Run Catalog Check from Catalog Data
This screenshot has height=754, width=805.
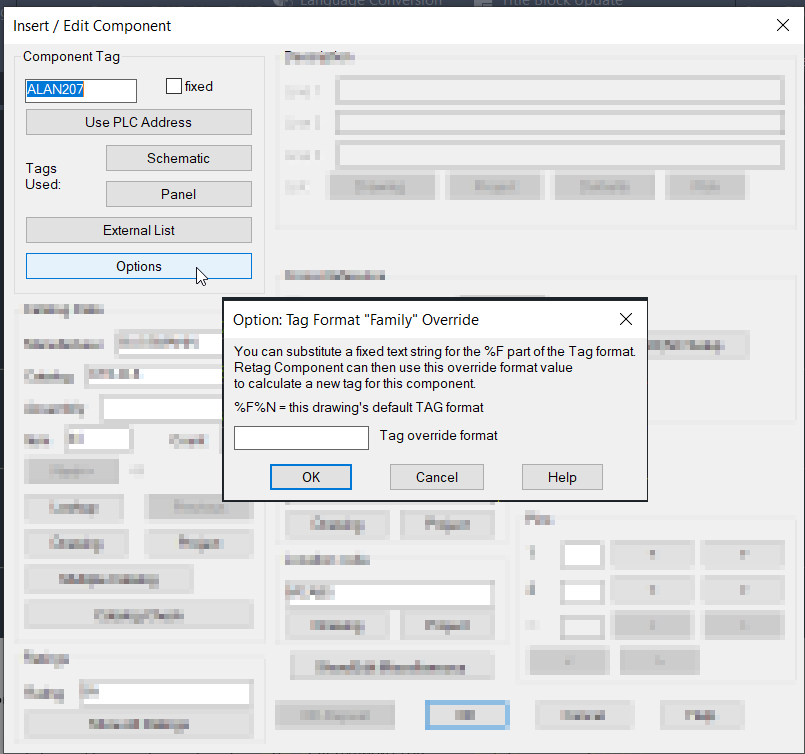(138, 613)
